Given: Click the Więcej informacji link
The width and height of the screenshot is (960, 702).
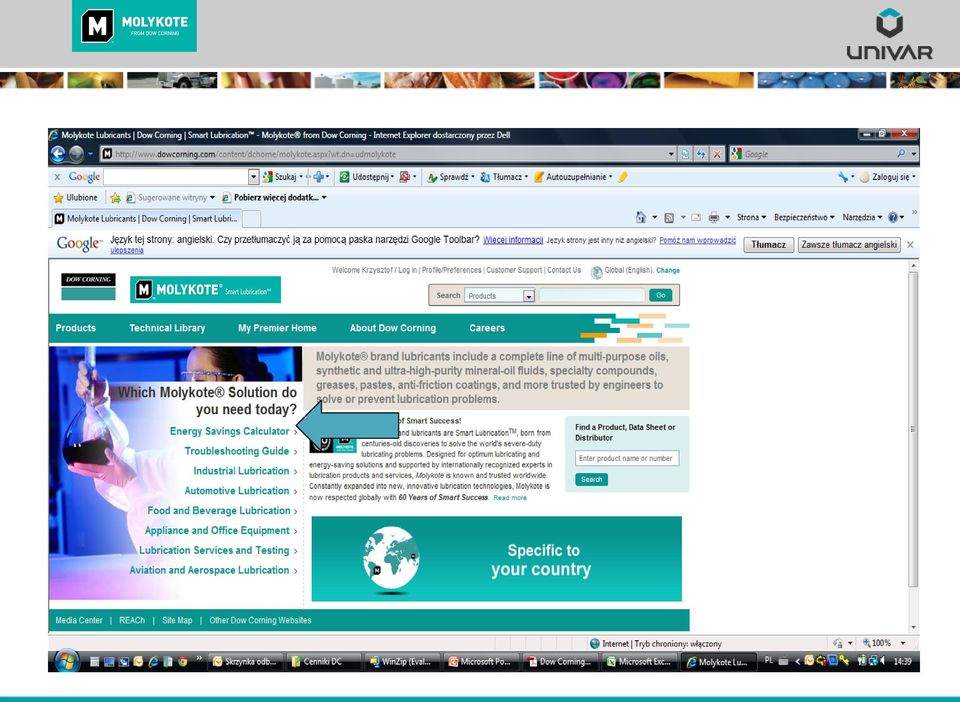Looking at the screenshot, I should point(513,240).
